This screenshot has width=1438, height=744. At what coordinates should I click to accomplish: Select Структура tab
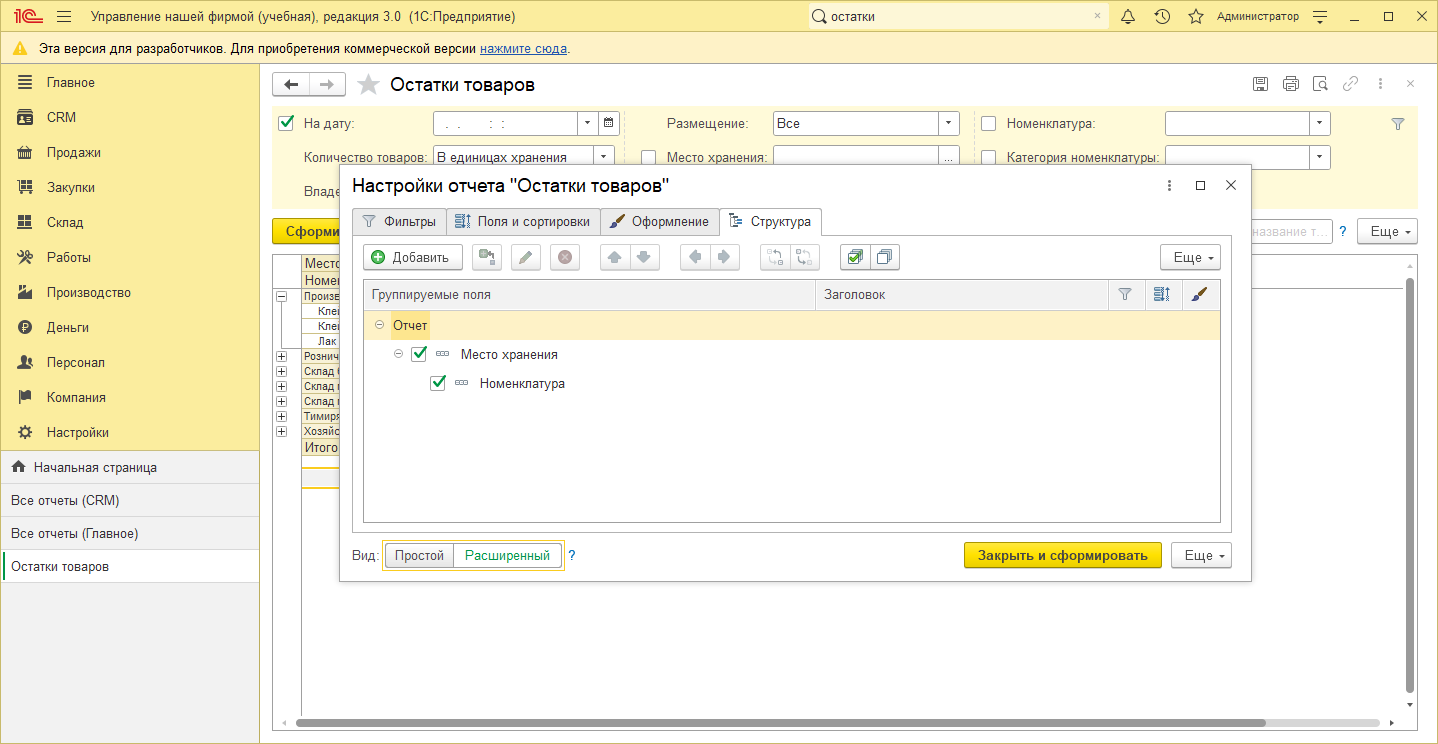coord(770,222)
